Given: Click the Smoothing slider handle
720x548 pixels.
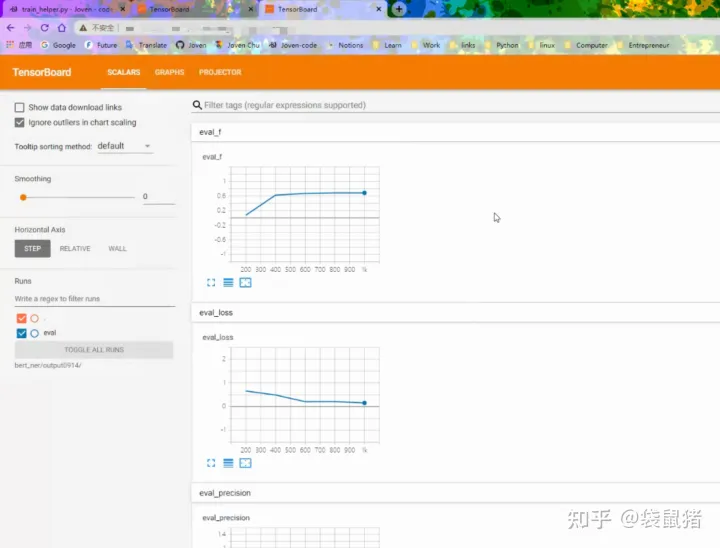Looking at the screenshot, I should (x=23, y=197).
